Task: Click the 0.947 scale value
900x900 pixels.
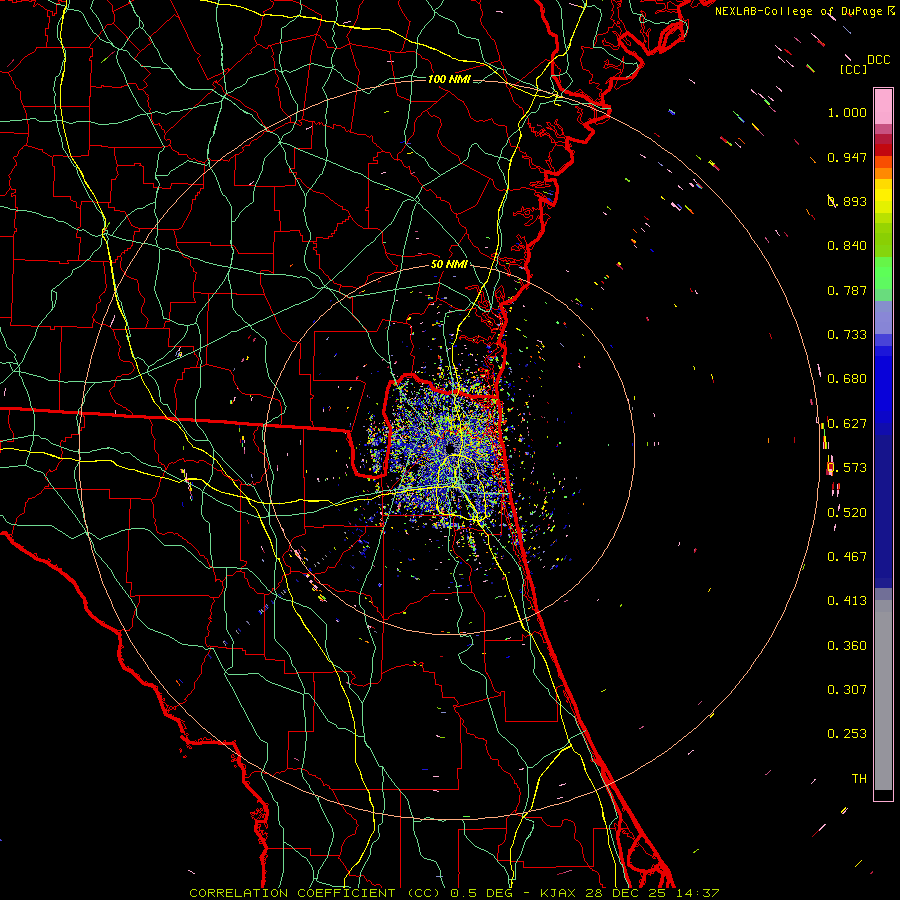Action: coord(847,157)
